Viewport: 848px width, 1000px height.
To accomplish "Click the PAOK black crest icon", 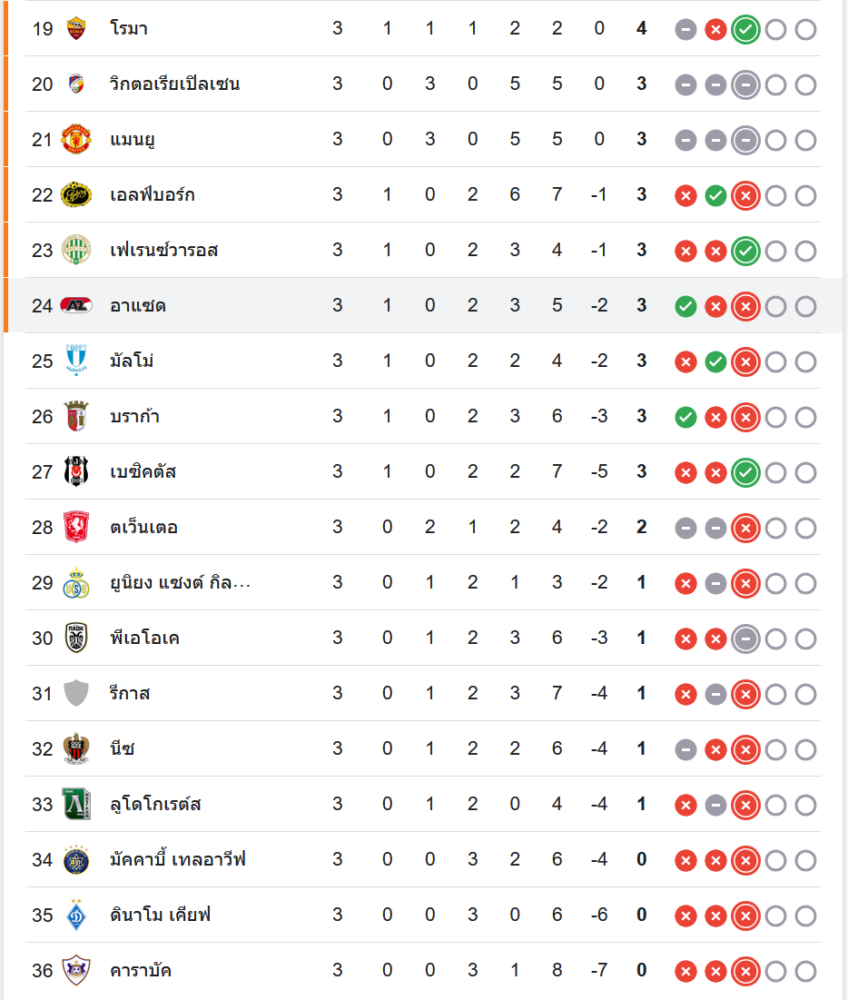I will click(76, 638).
